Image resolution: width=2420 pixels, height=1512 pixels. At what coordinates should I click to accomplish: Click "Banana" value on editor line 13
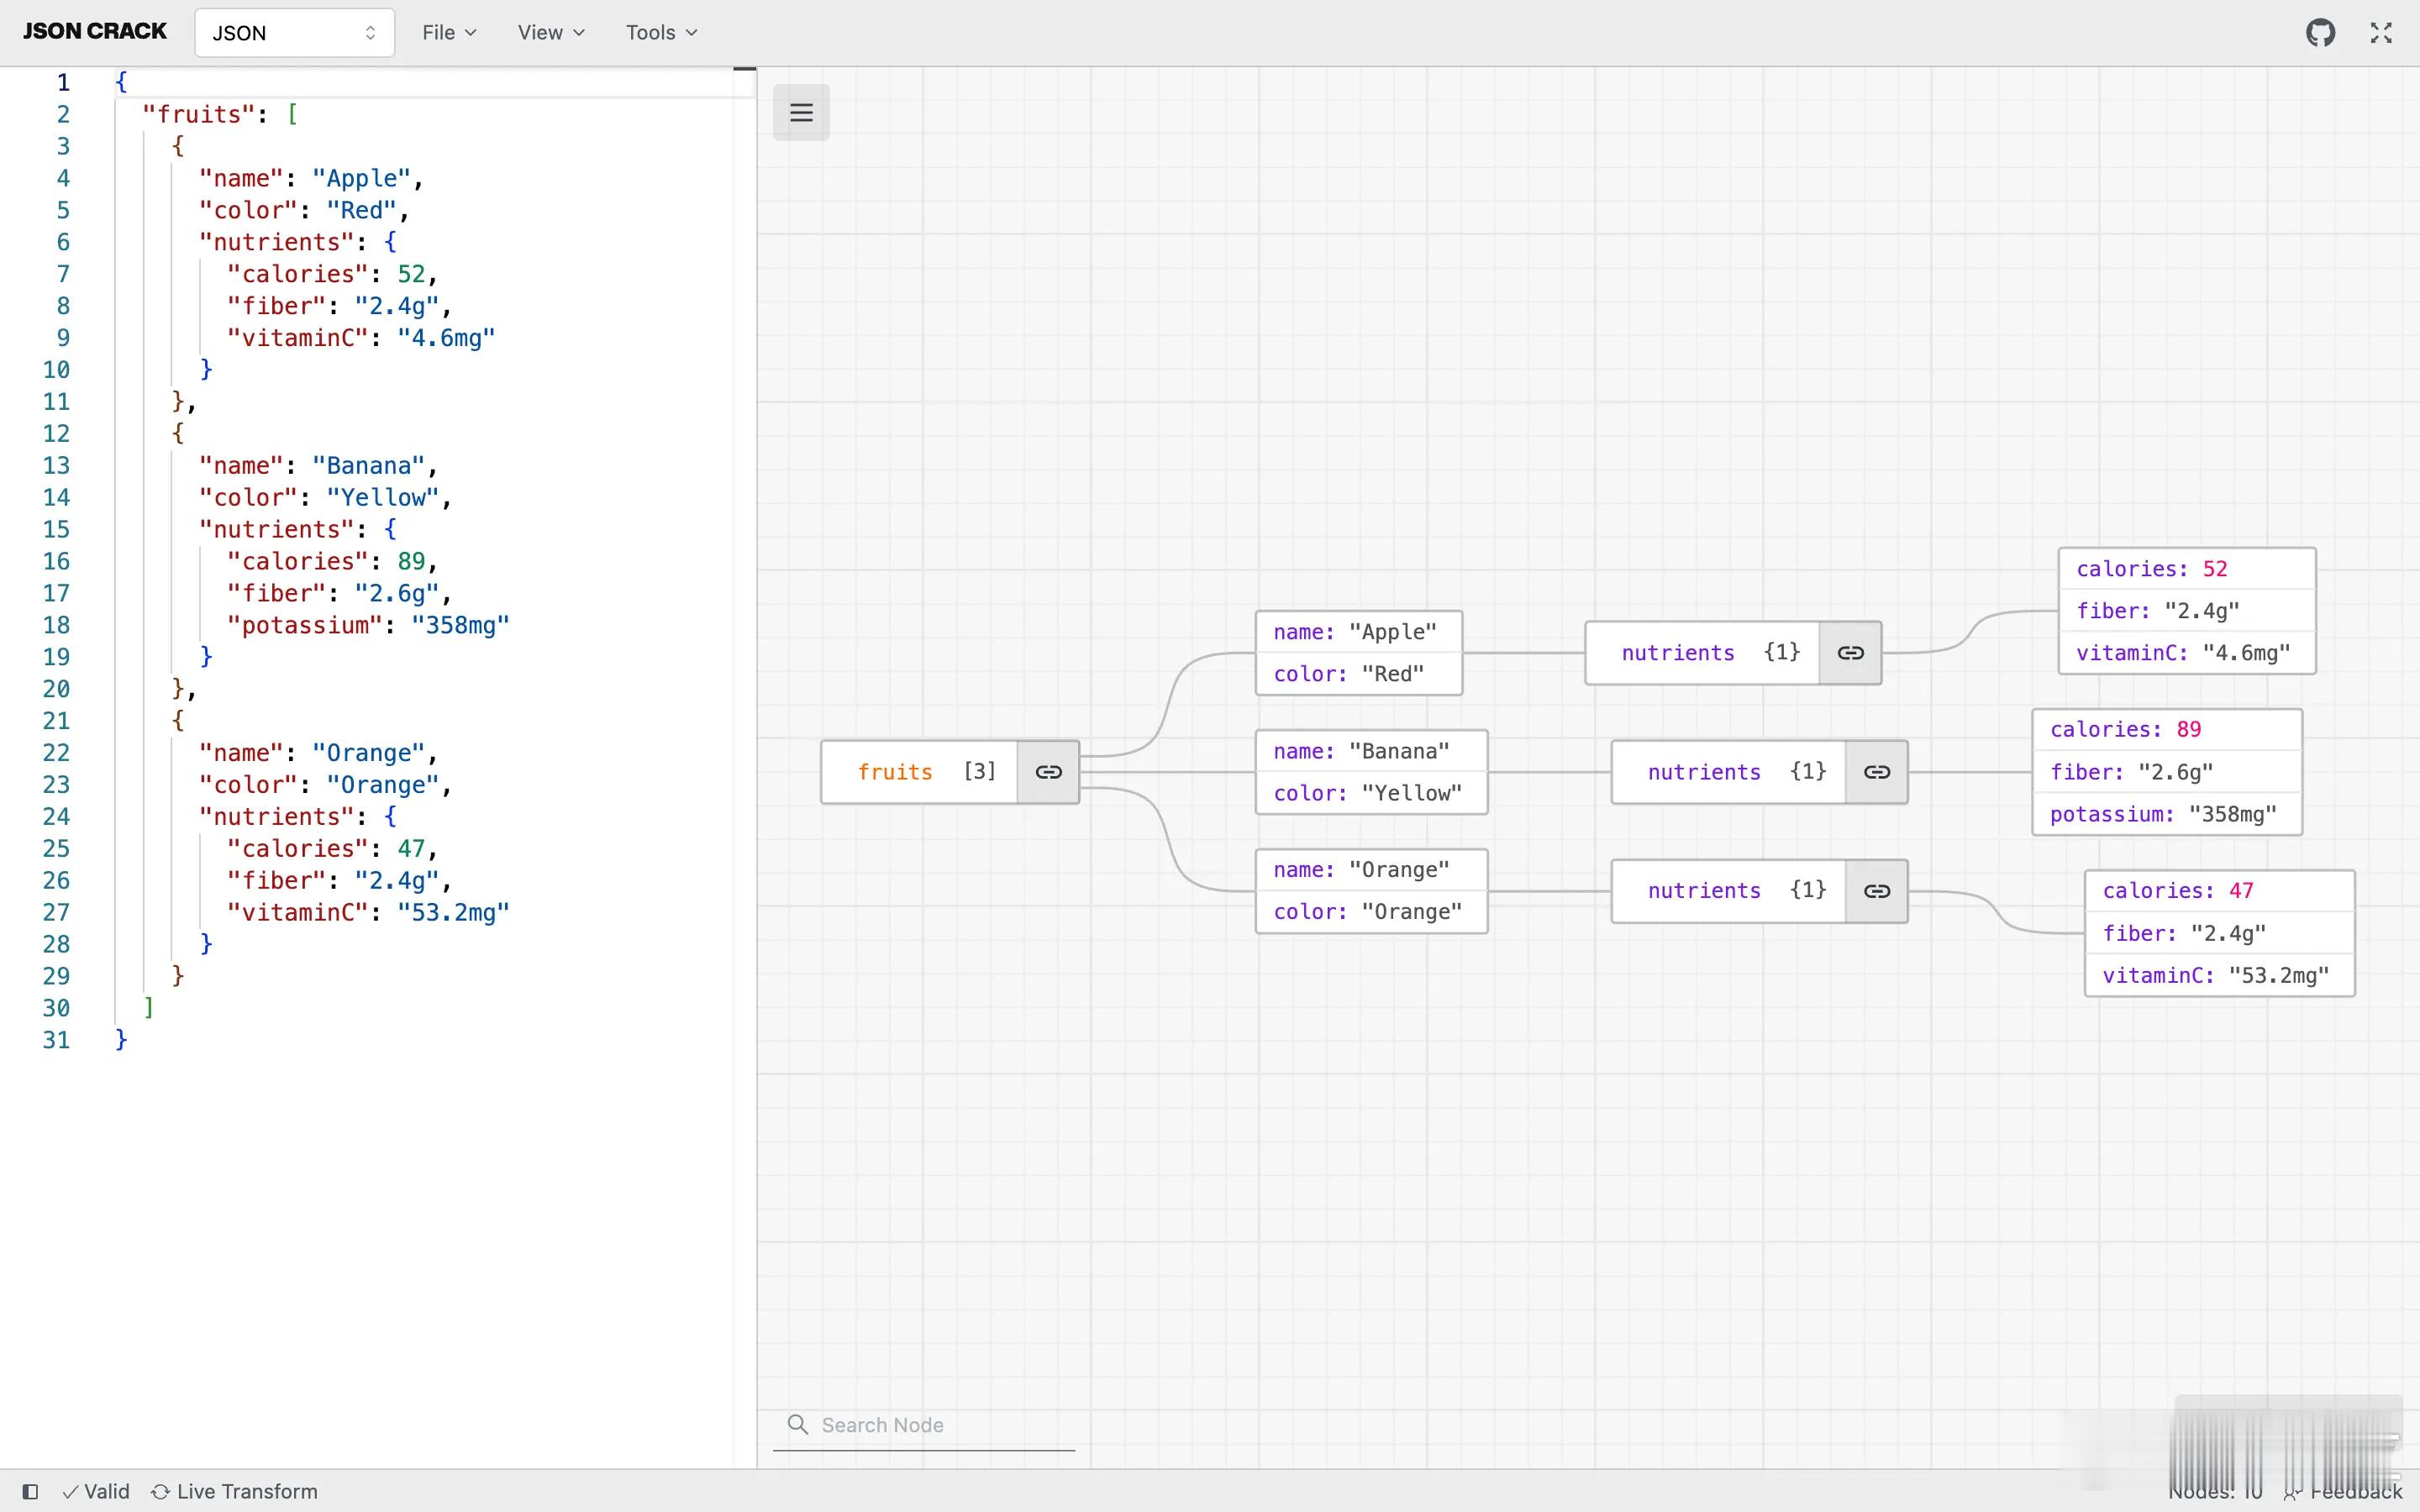click(x=369, y=466)
